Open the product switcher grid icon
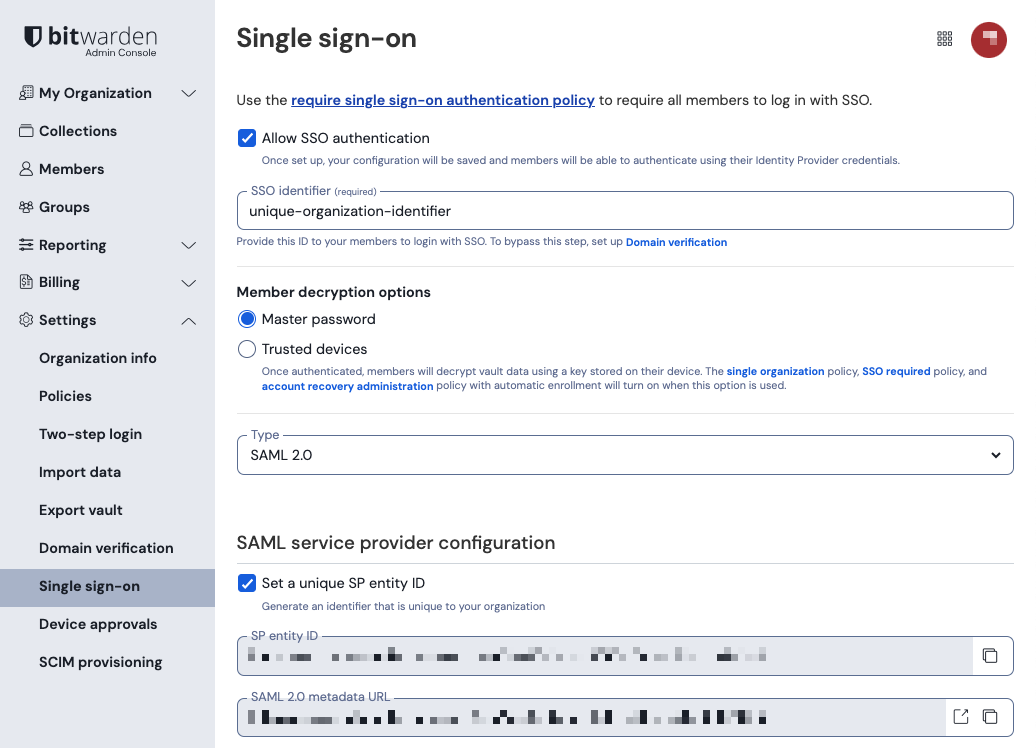 pyautogui.click(x=944, y=38)
